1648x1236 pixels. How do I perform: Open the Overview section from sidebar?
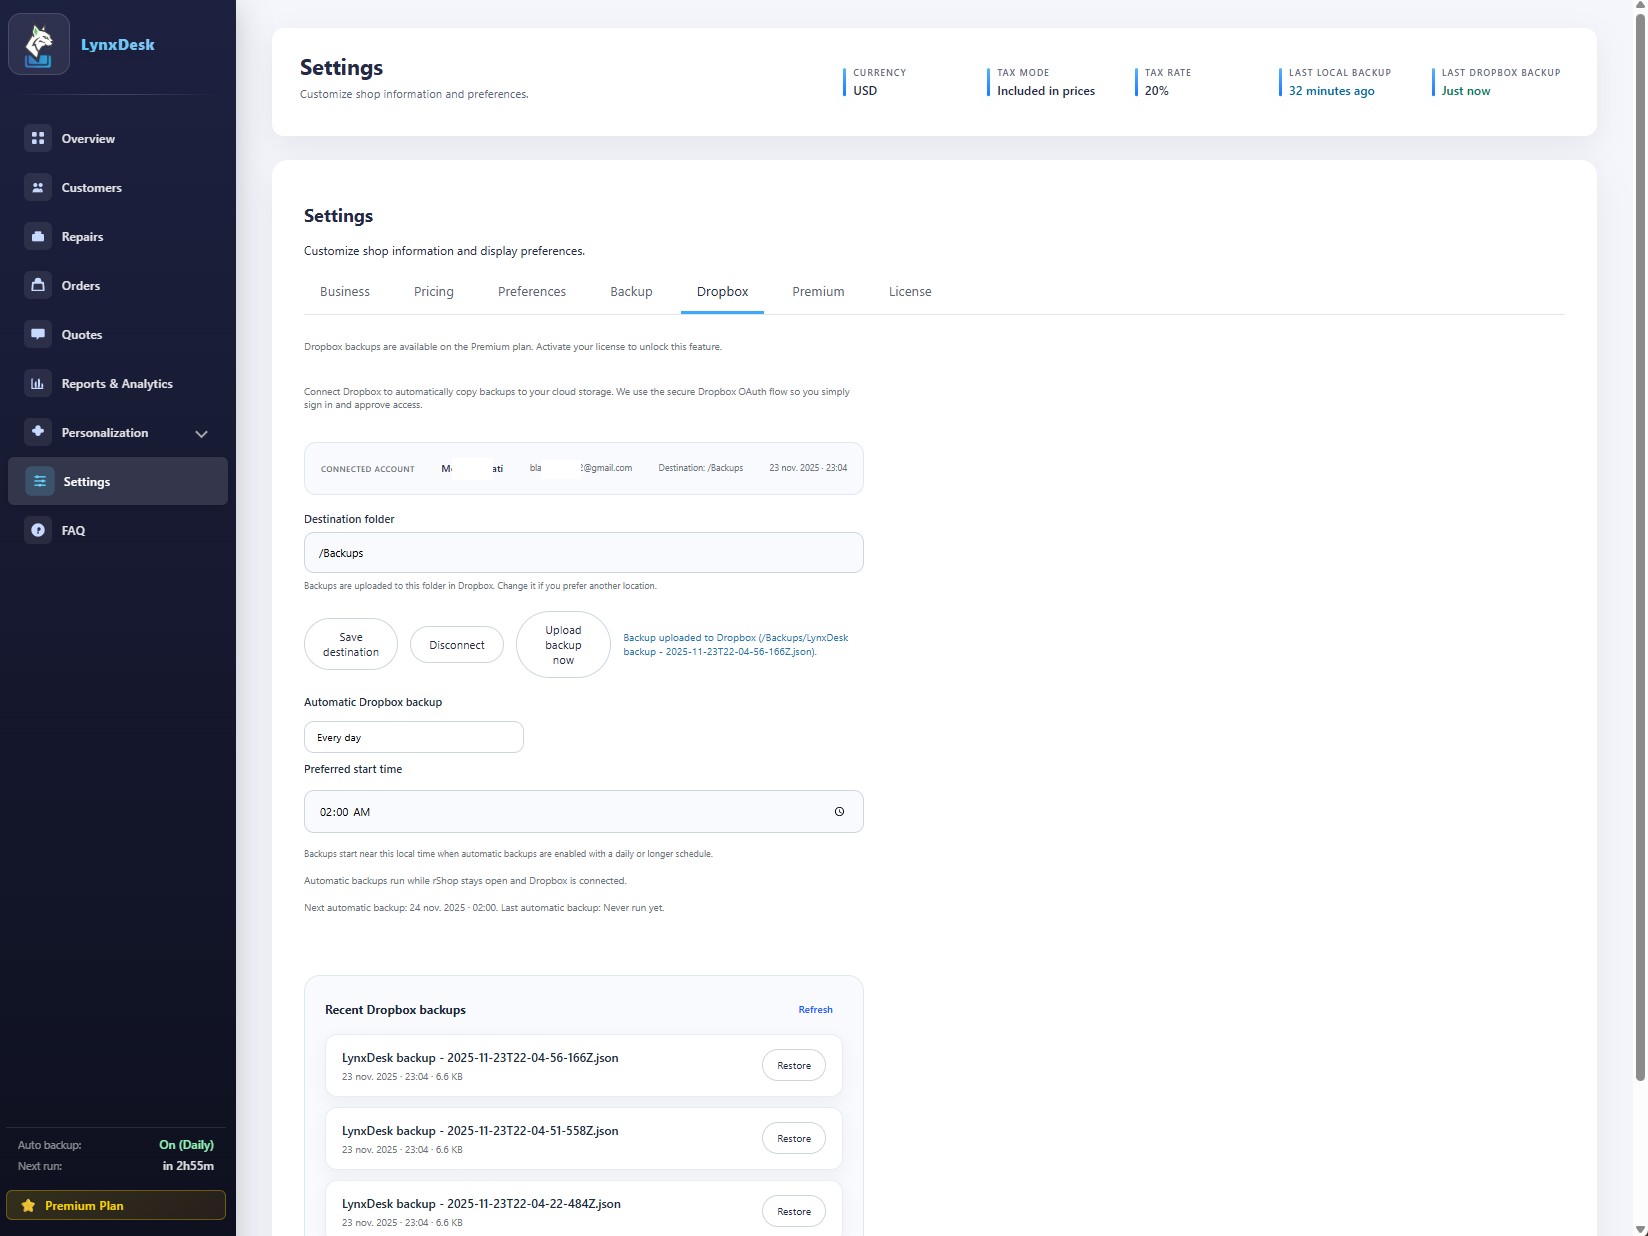(87, 138)
